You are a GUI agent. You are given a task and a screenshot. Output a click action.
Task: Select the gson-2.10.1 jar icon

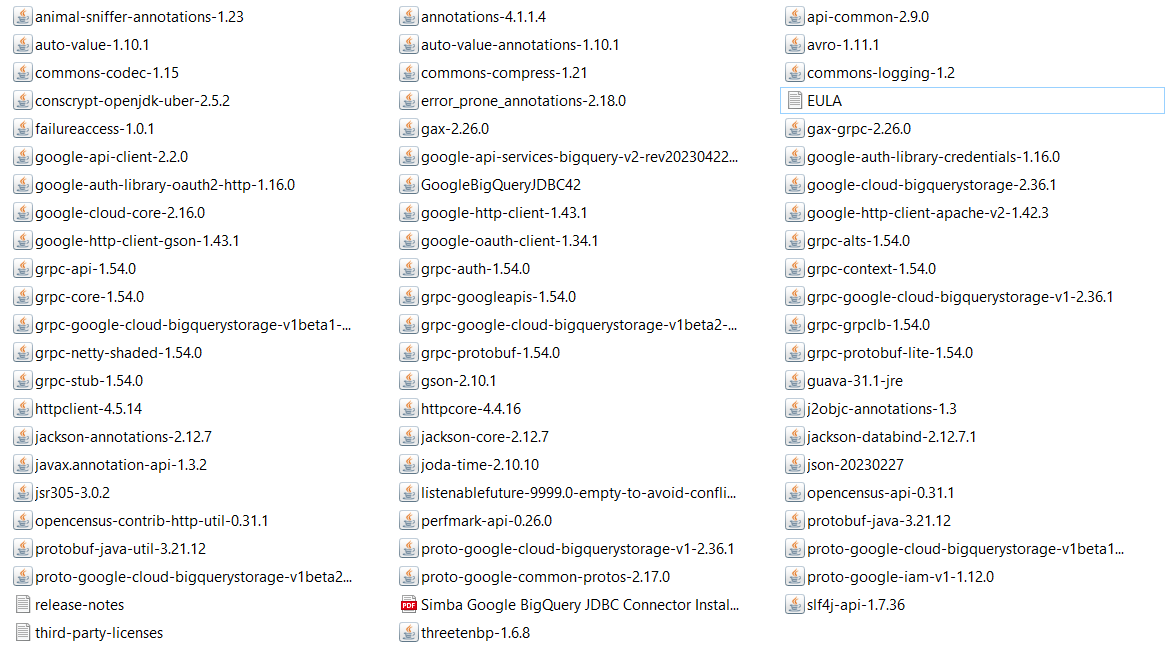408,380
